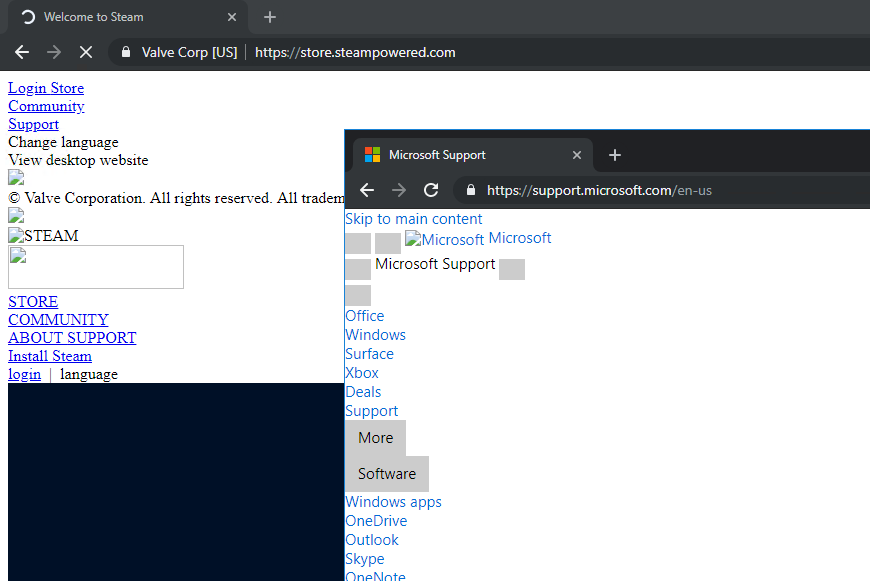Open the Support link on Steam page
This screenshot has width=870, height=581.
pyautogui.click(x=33, y=124)
